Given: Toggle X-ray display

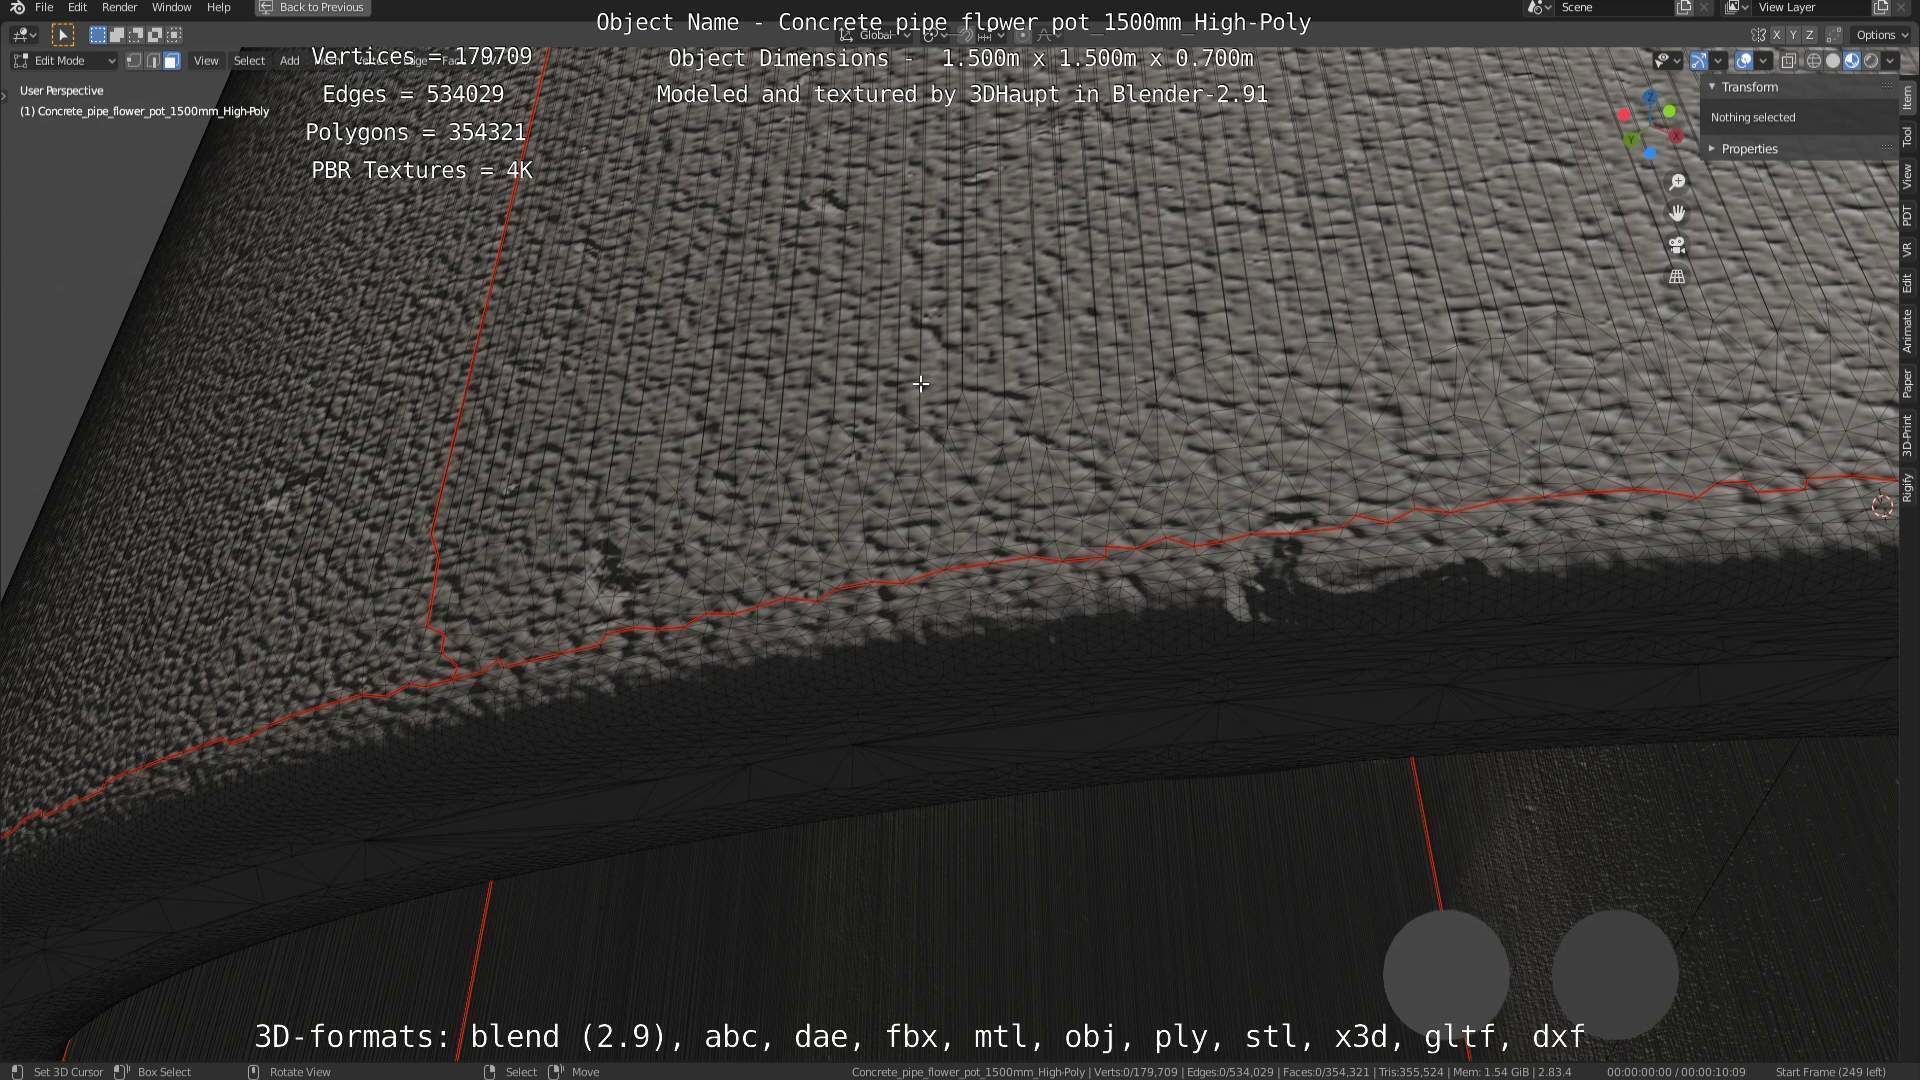Looking at the screenshot, I should point(1789,61).
